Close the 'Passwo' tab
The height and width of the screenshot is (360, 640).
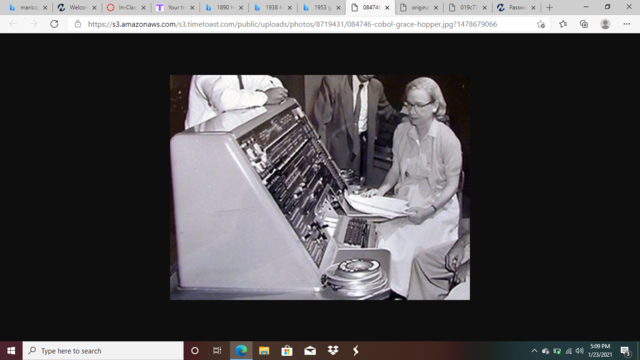click(533, 8)
